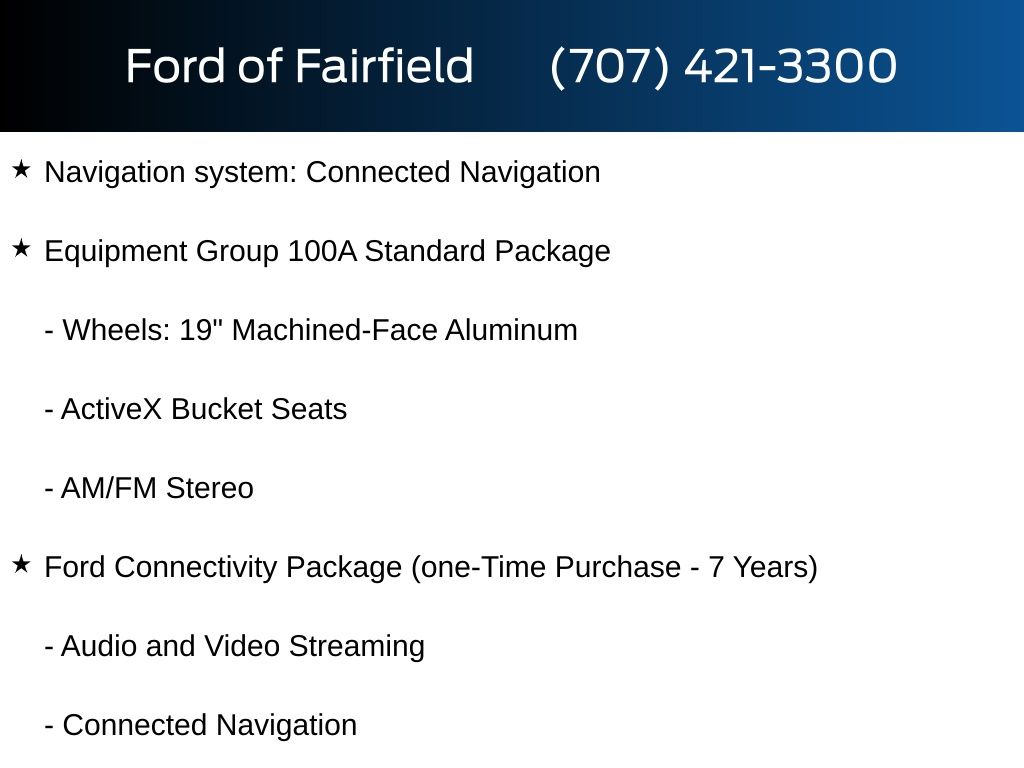Select the "Standard Package" text
Image resolution: width=1024 pixels, height=768 pixels.
pos(487,251)
